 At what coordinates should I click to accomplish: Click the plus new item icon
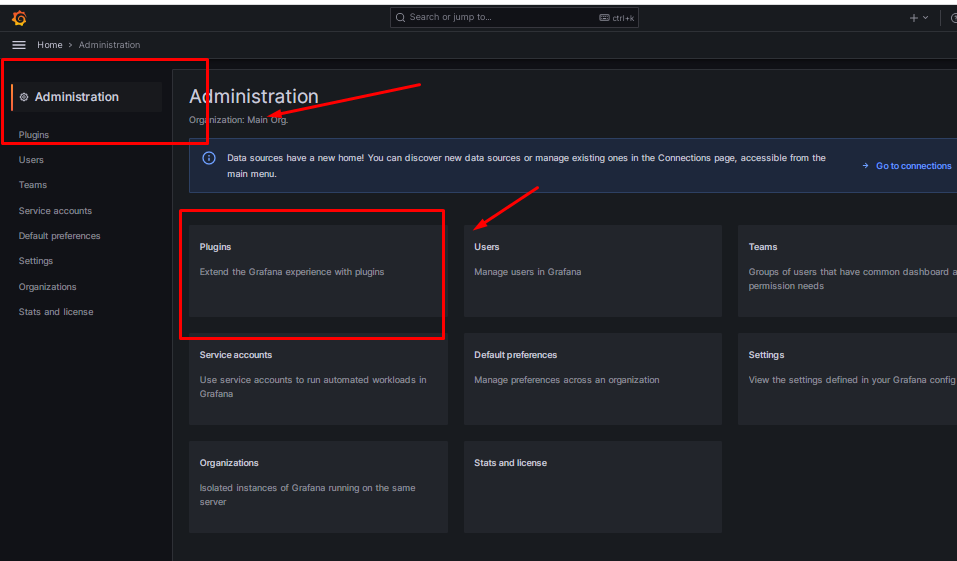[914, 18]
